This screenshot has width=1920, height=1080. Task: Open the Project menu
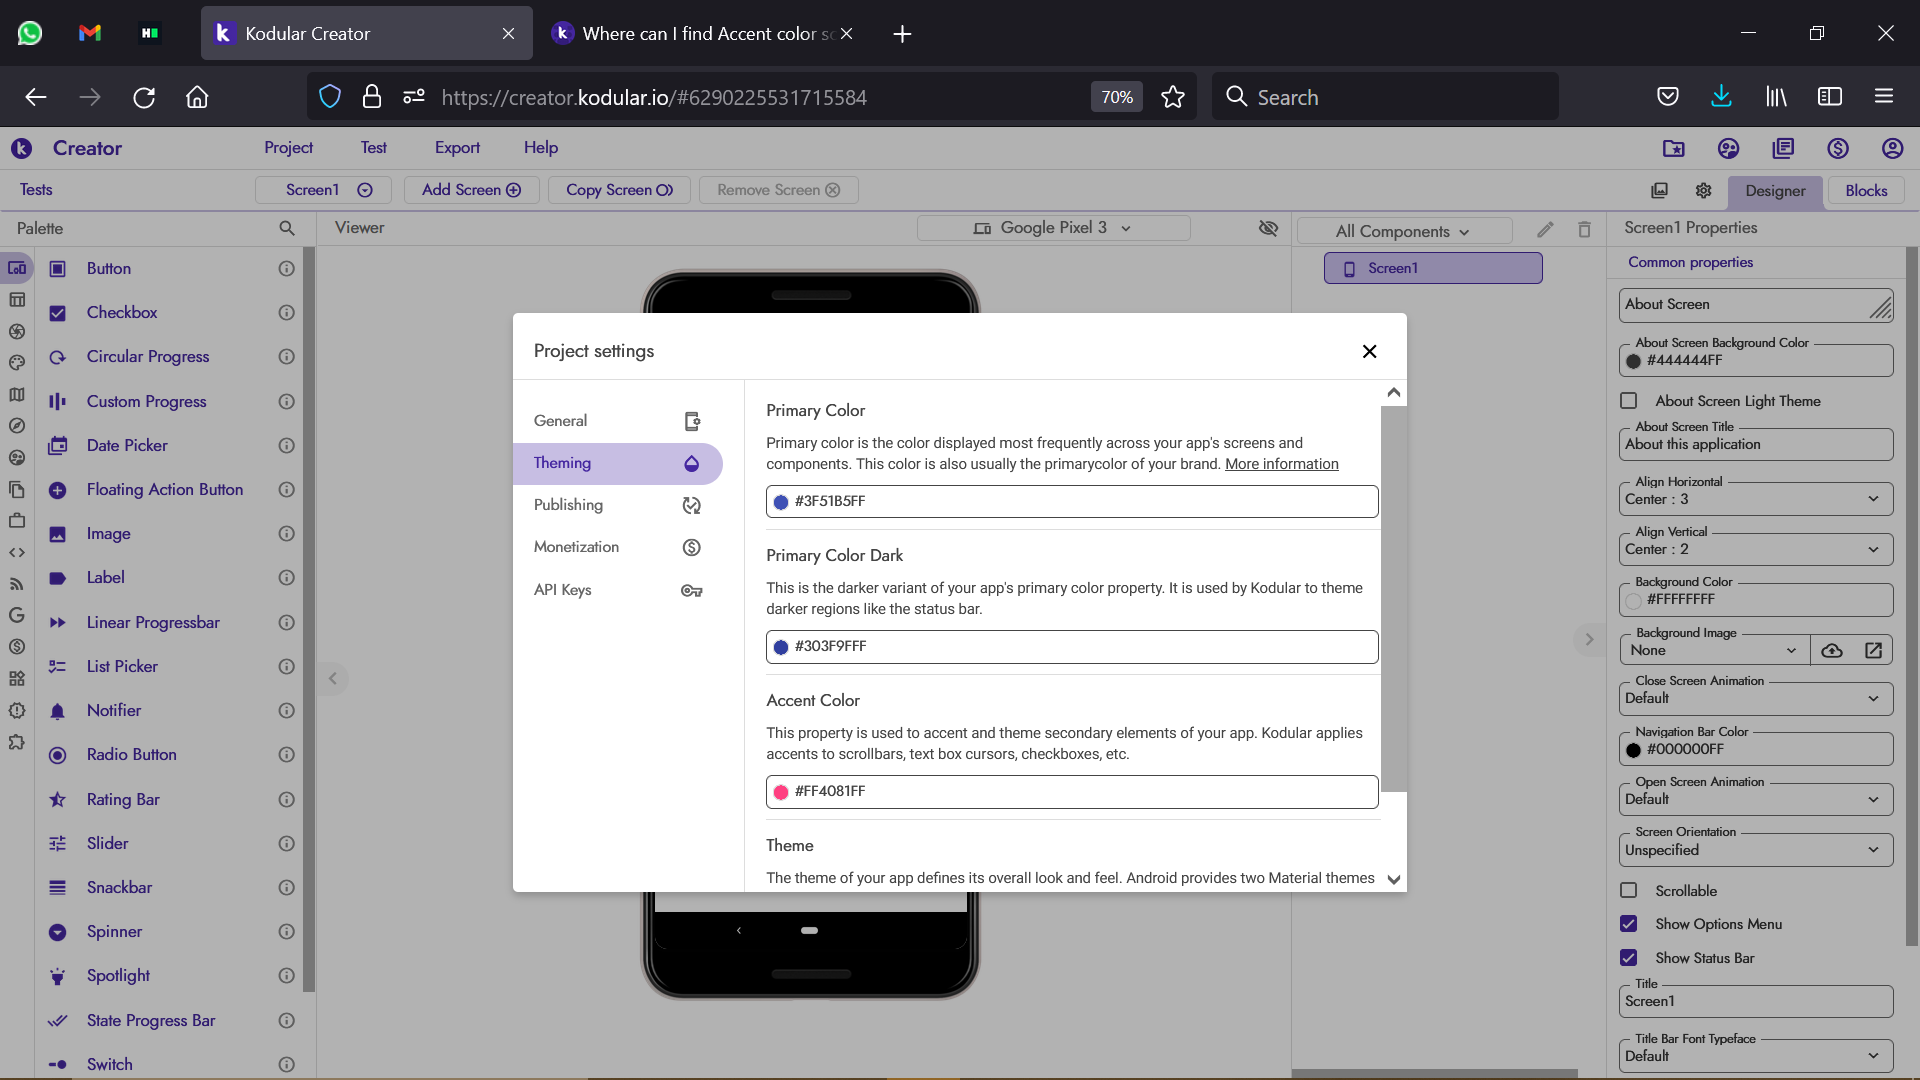coord(288,148)
